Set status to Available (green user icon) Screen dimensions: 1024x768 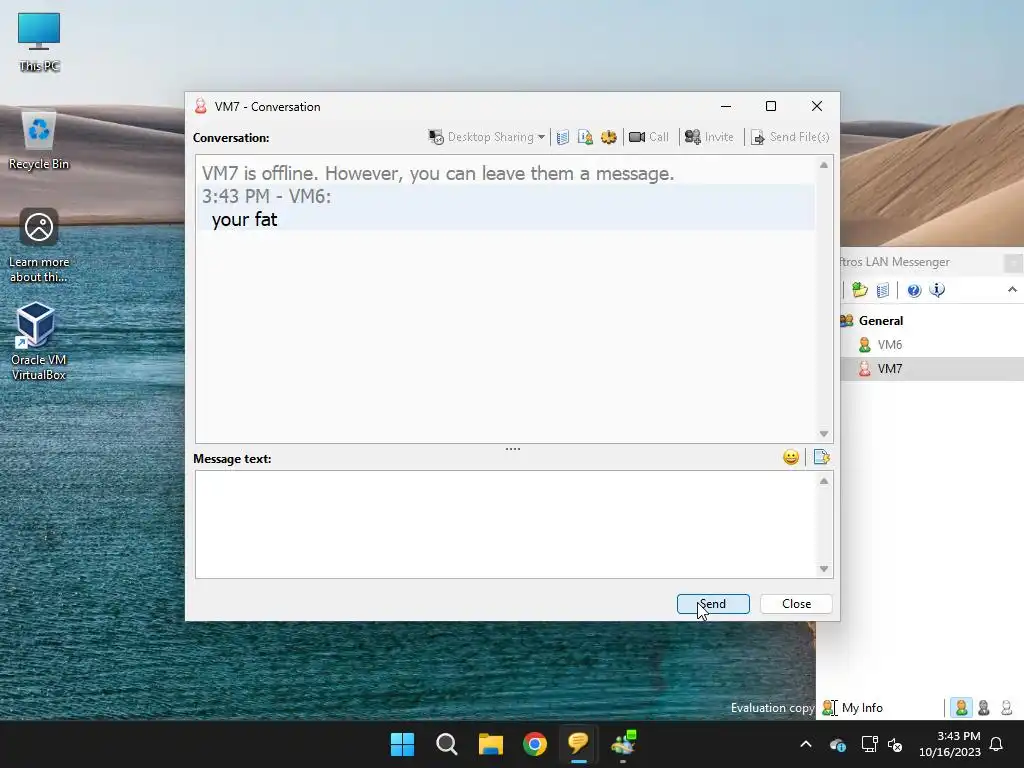click(961, 708)
